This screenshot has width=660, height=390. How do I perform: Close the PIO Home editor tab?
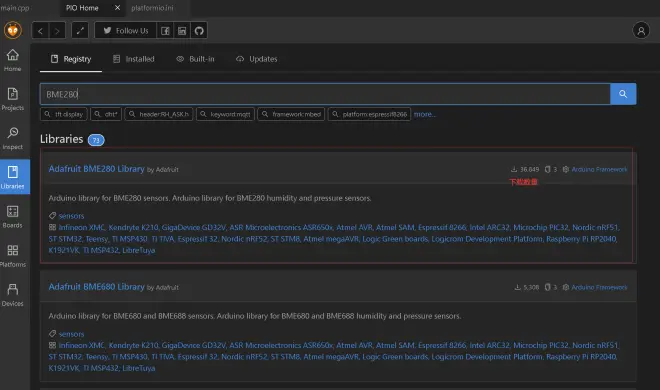[x=117, y=8]
